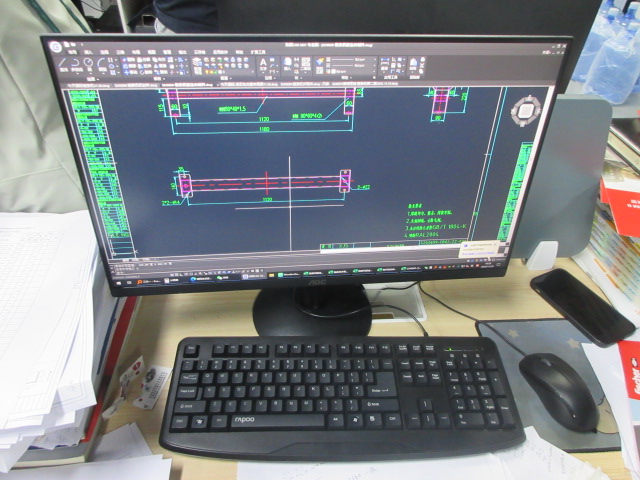The image size is (640, 480).
Task: Select the Circle drawing tool
Action: [x=89, y=62]
